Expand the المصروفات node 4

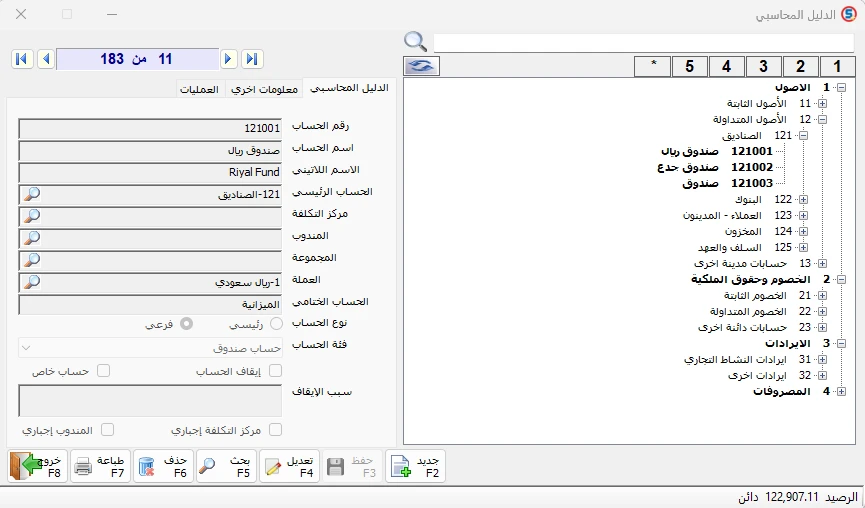[x=841, y=392]
